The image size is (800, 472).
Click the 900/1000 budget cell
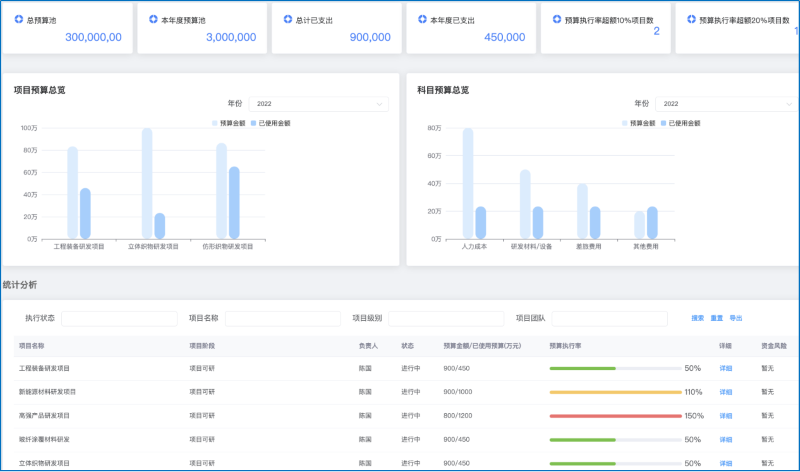point(458,392)
